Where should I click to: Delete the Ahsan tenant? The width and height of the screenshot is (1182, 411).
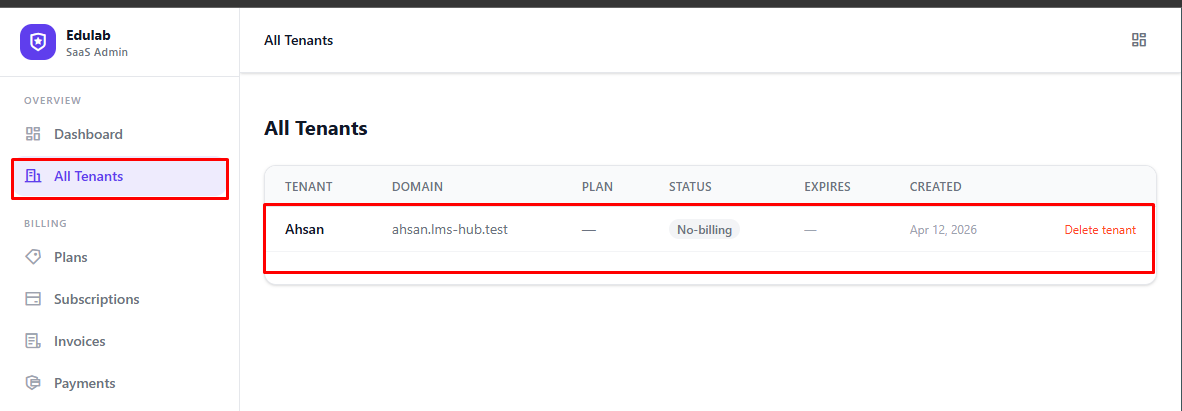(x=1099, y=230)
